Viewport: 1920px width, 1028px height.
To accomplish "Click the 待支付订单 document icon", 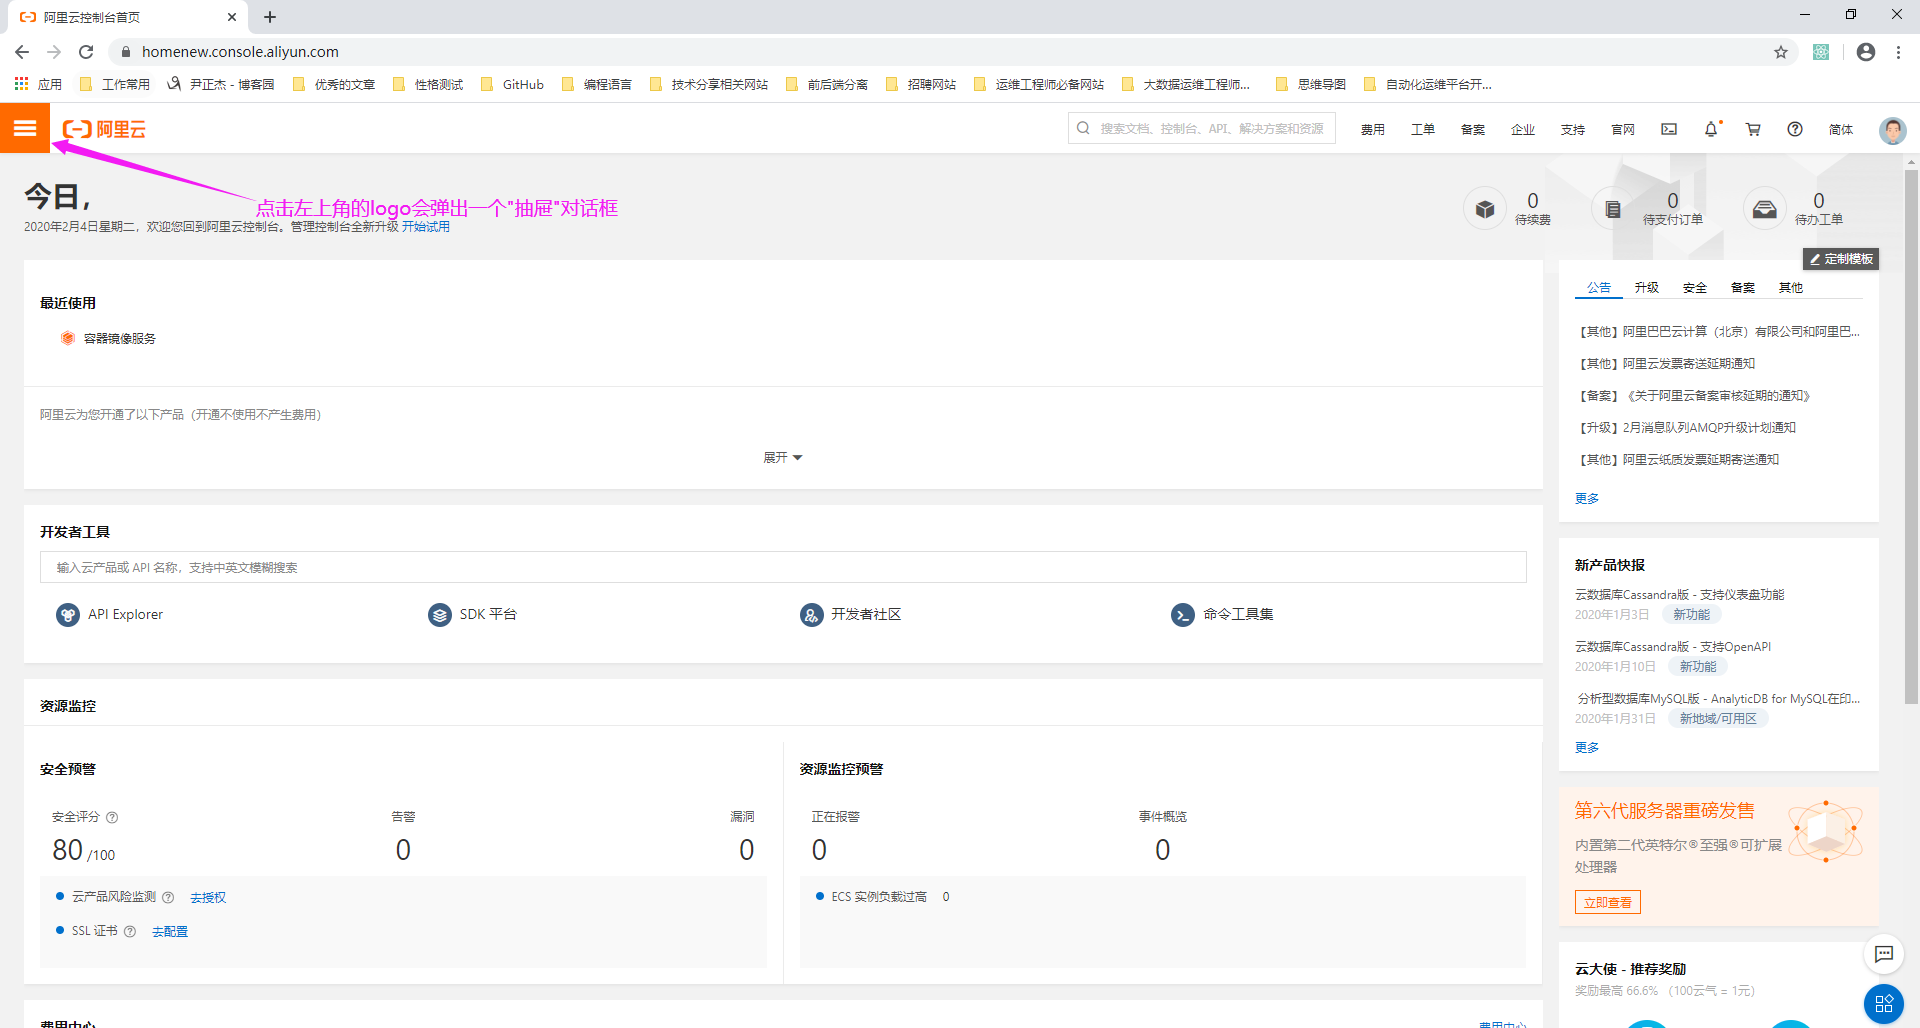I will [x=1612, y=209].
